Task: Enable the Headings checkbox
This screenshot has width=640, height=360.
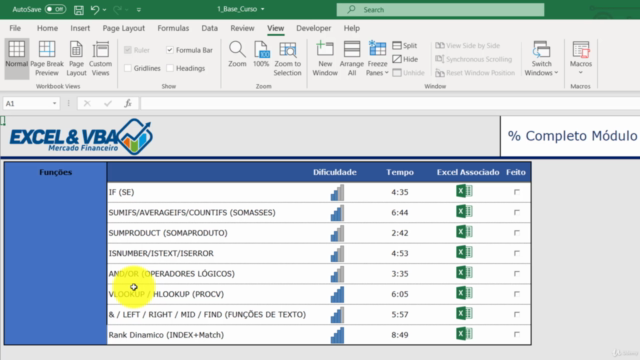Action: (170, 68)
